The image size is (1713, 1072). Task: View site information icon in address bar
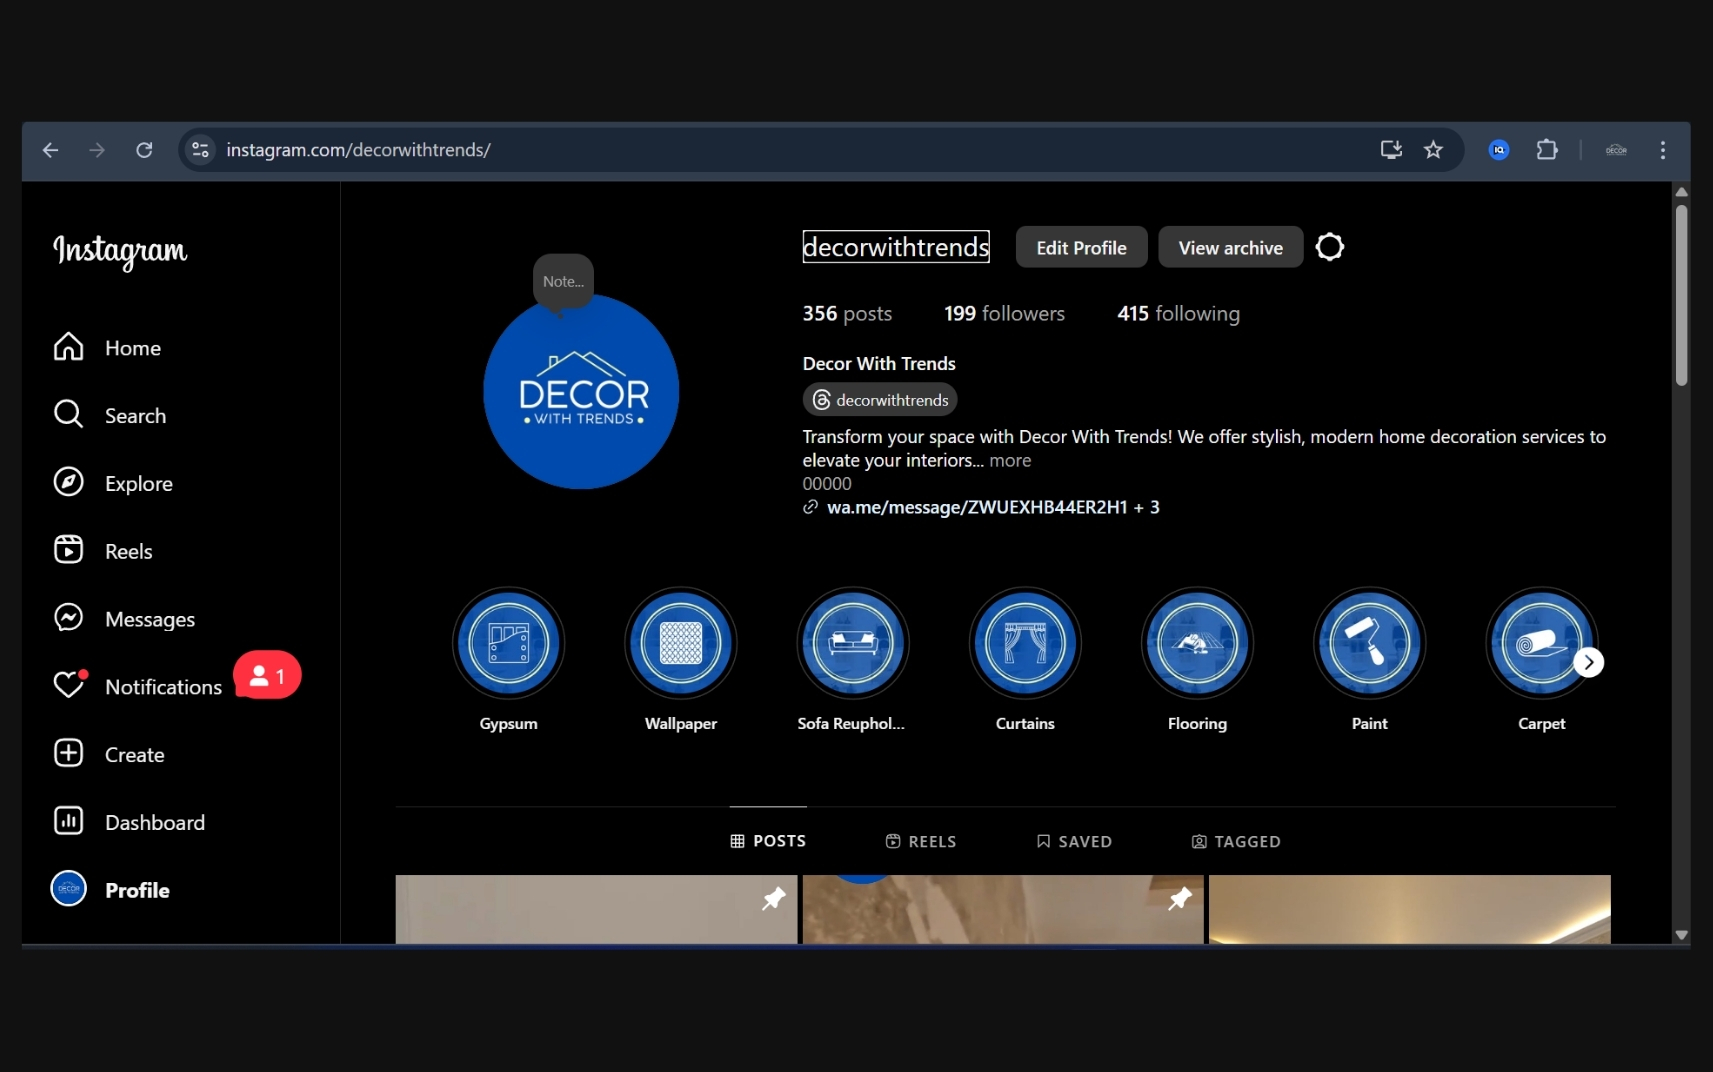pyautogui.click(x=200, y=150)
